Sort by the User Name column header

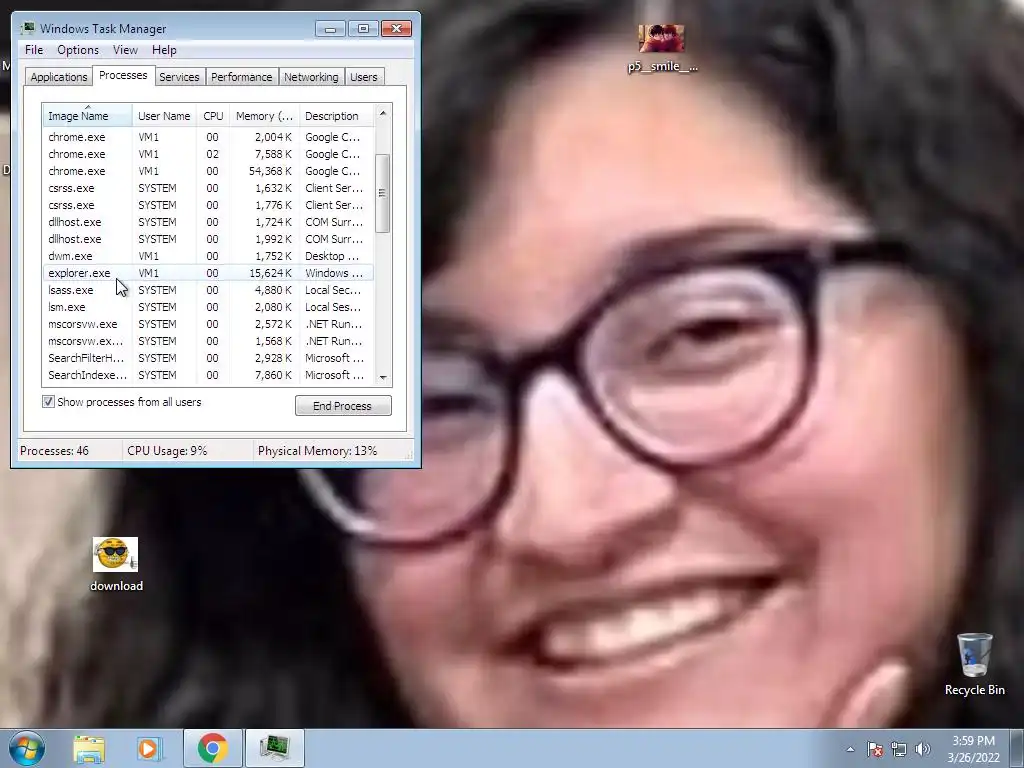[164, 116]
